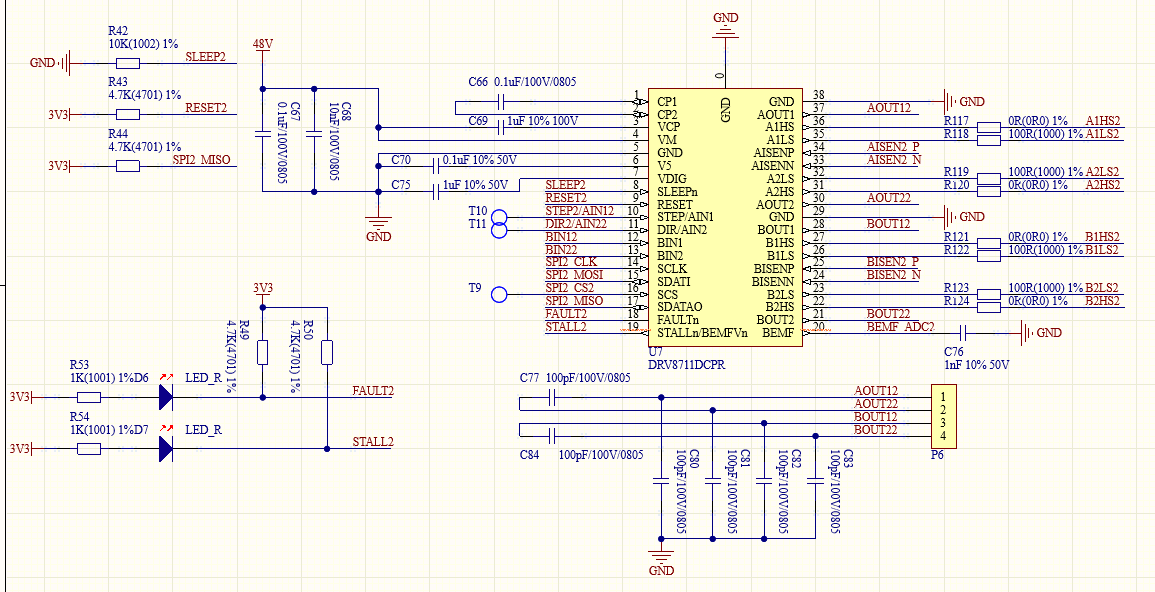Image resolution: width=1155 pixels, height=592 pixels.
Task: Select the 48V power port symbol
Action: tap(263, 49)
